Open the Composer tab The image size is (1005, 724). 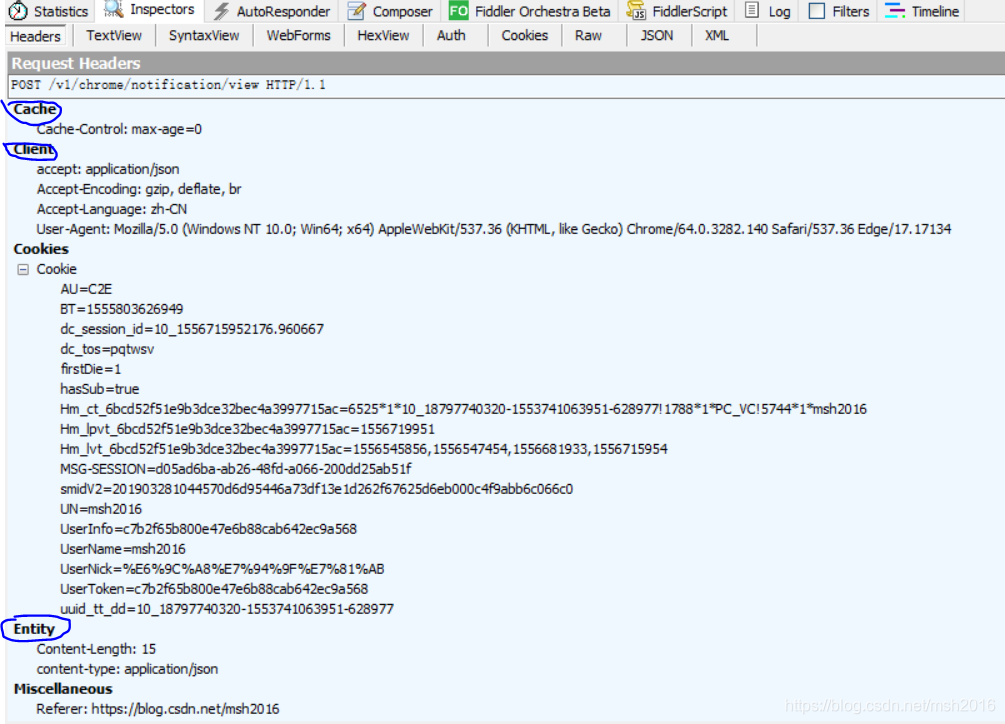[x=390, y=12]
